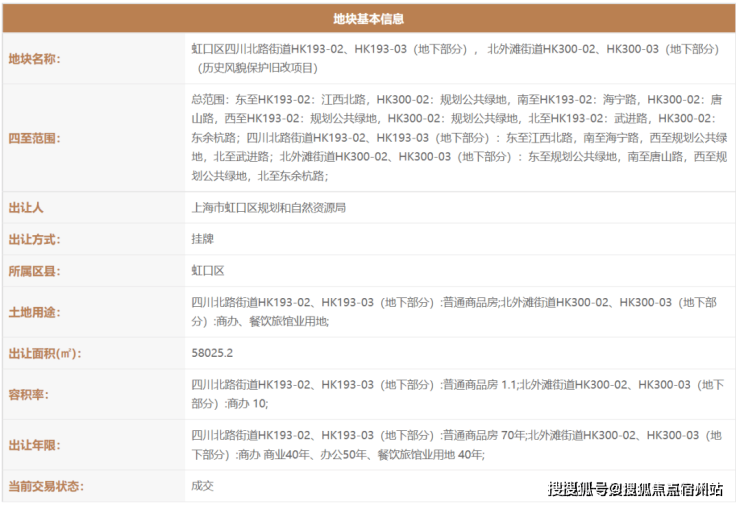Select the 出让面积(㎡) row label
Viewport: 740px width, 505px height.
(x=44, y=353)
